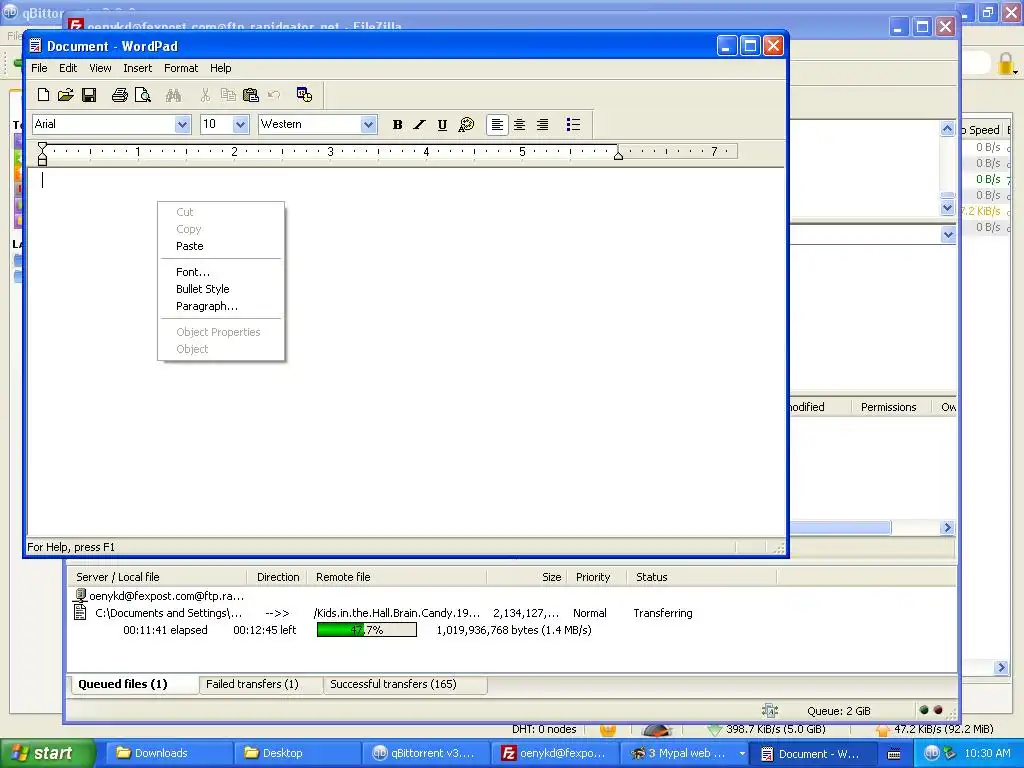Open WordPad View menu
The image size is (1024, 768).
(100, 68)
